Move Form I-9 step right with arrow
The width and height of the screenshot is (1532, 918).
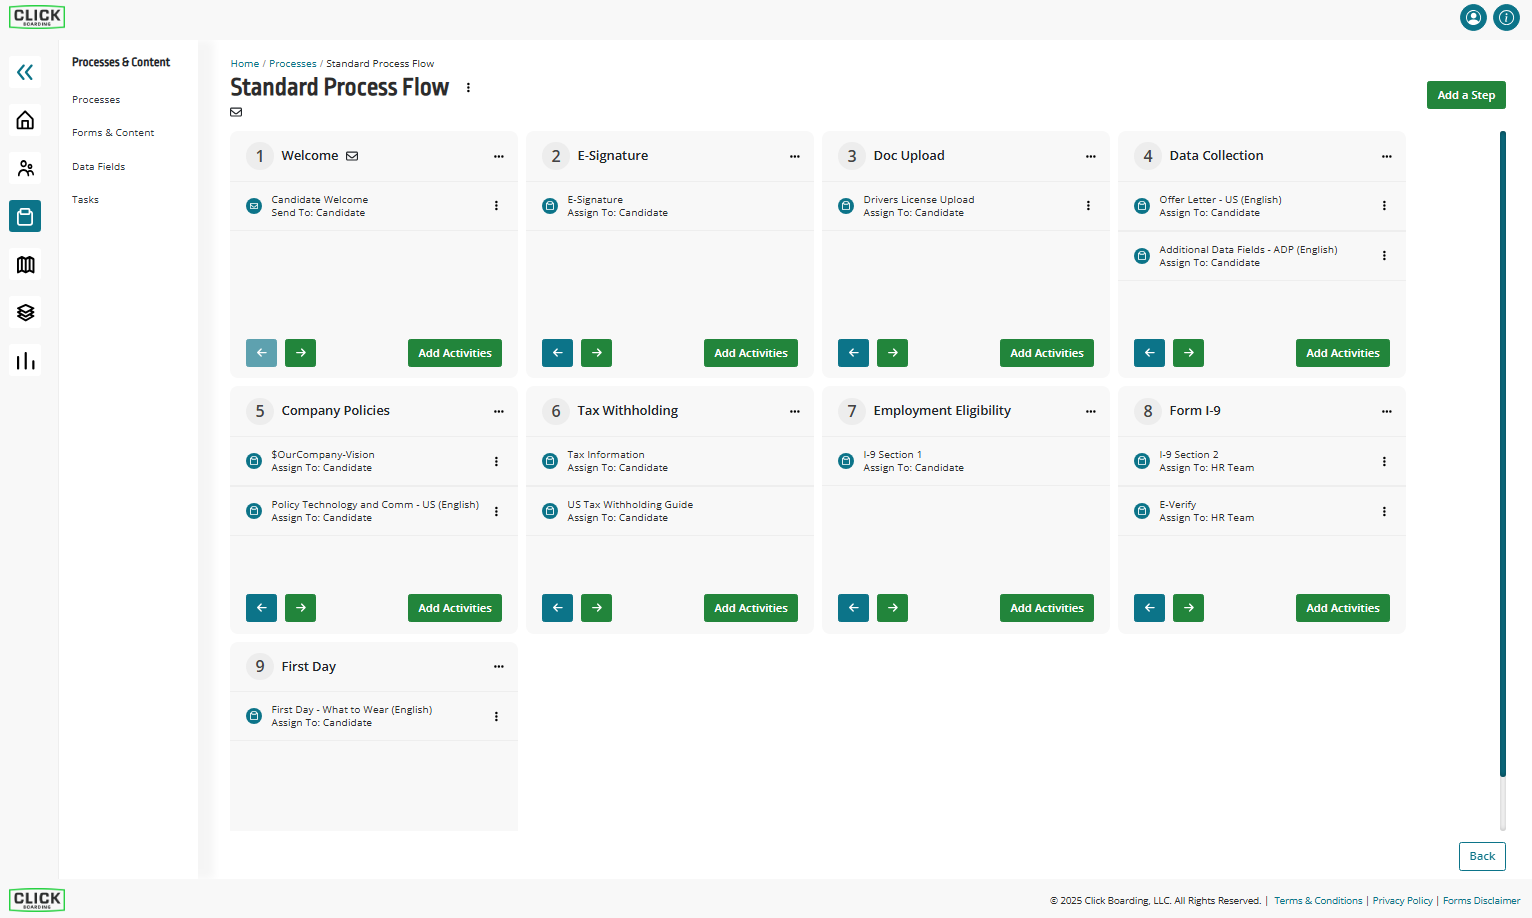(1188, 608)
